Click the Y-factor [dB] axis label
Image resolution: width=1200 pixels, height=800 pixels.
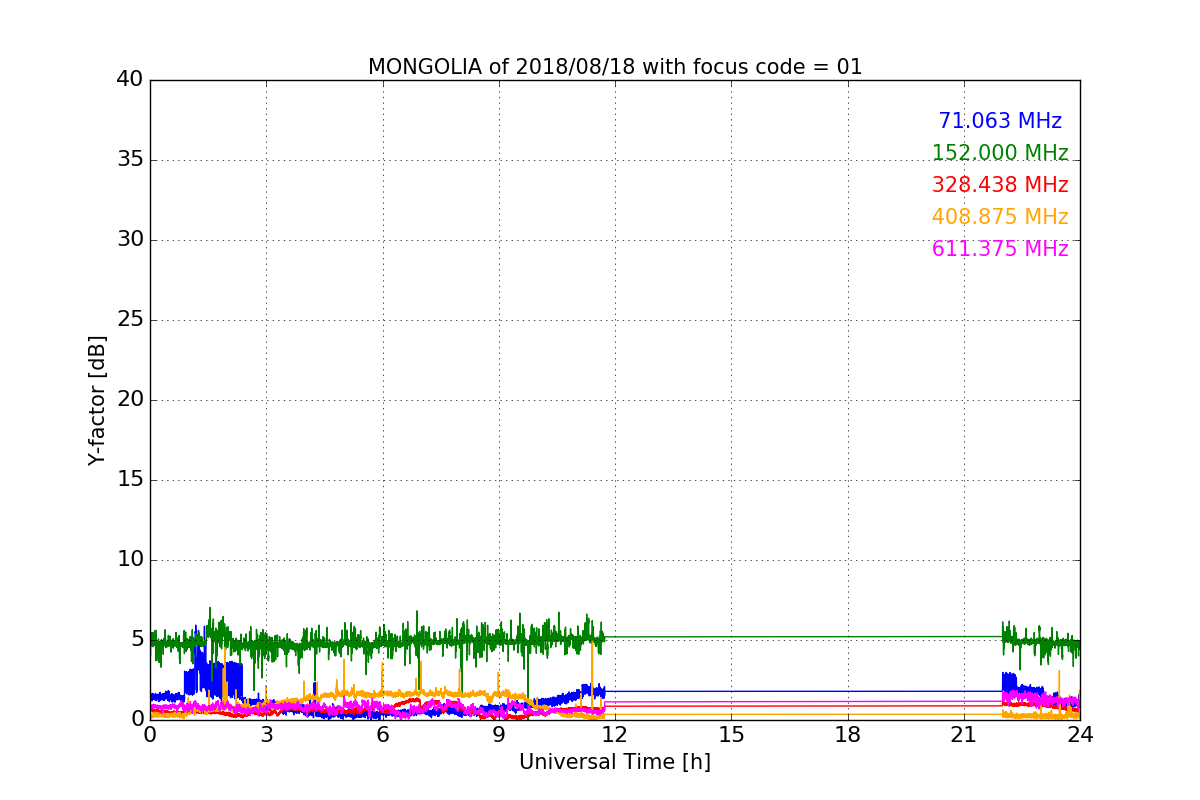(97, 400)
